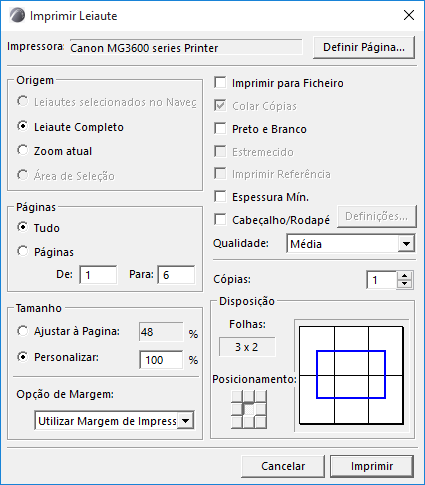Decrease the Cópias count with the down arrow

click(405, 284)
